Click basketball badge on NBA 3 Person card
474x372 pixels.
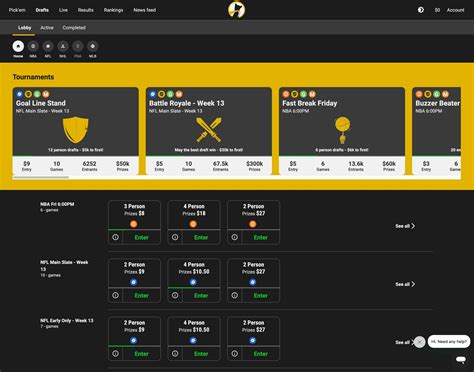[x=134, y=224]
